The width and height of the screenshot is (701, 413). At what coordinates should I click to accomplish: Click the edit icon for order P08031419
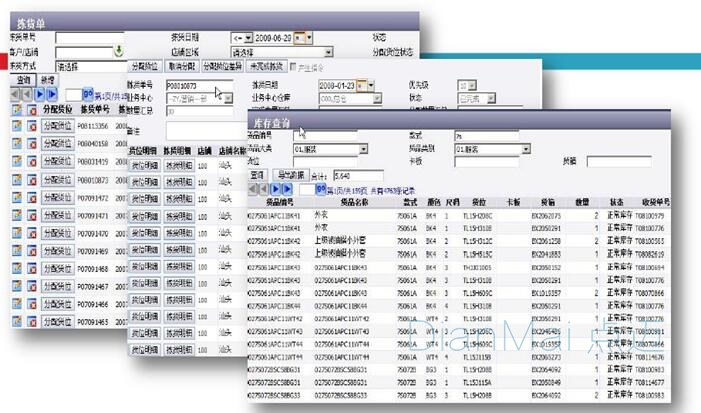17,161
